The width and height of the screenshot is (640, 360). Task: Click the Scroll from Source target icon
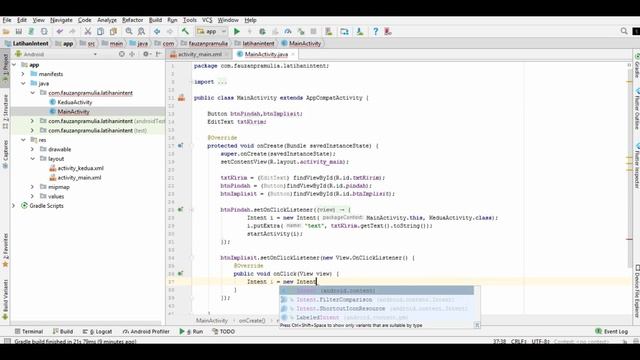click(x=122, y=54)
